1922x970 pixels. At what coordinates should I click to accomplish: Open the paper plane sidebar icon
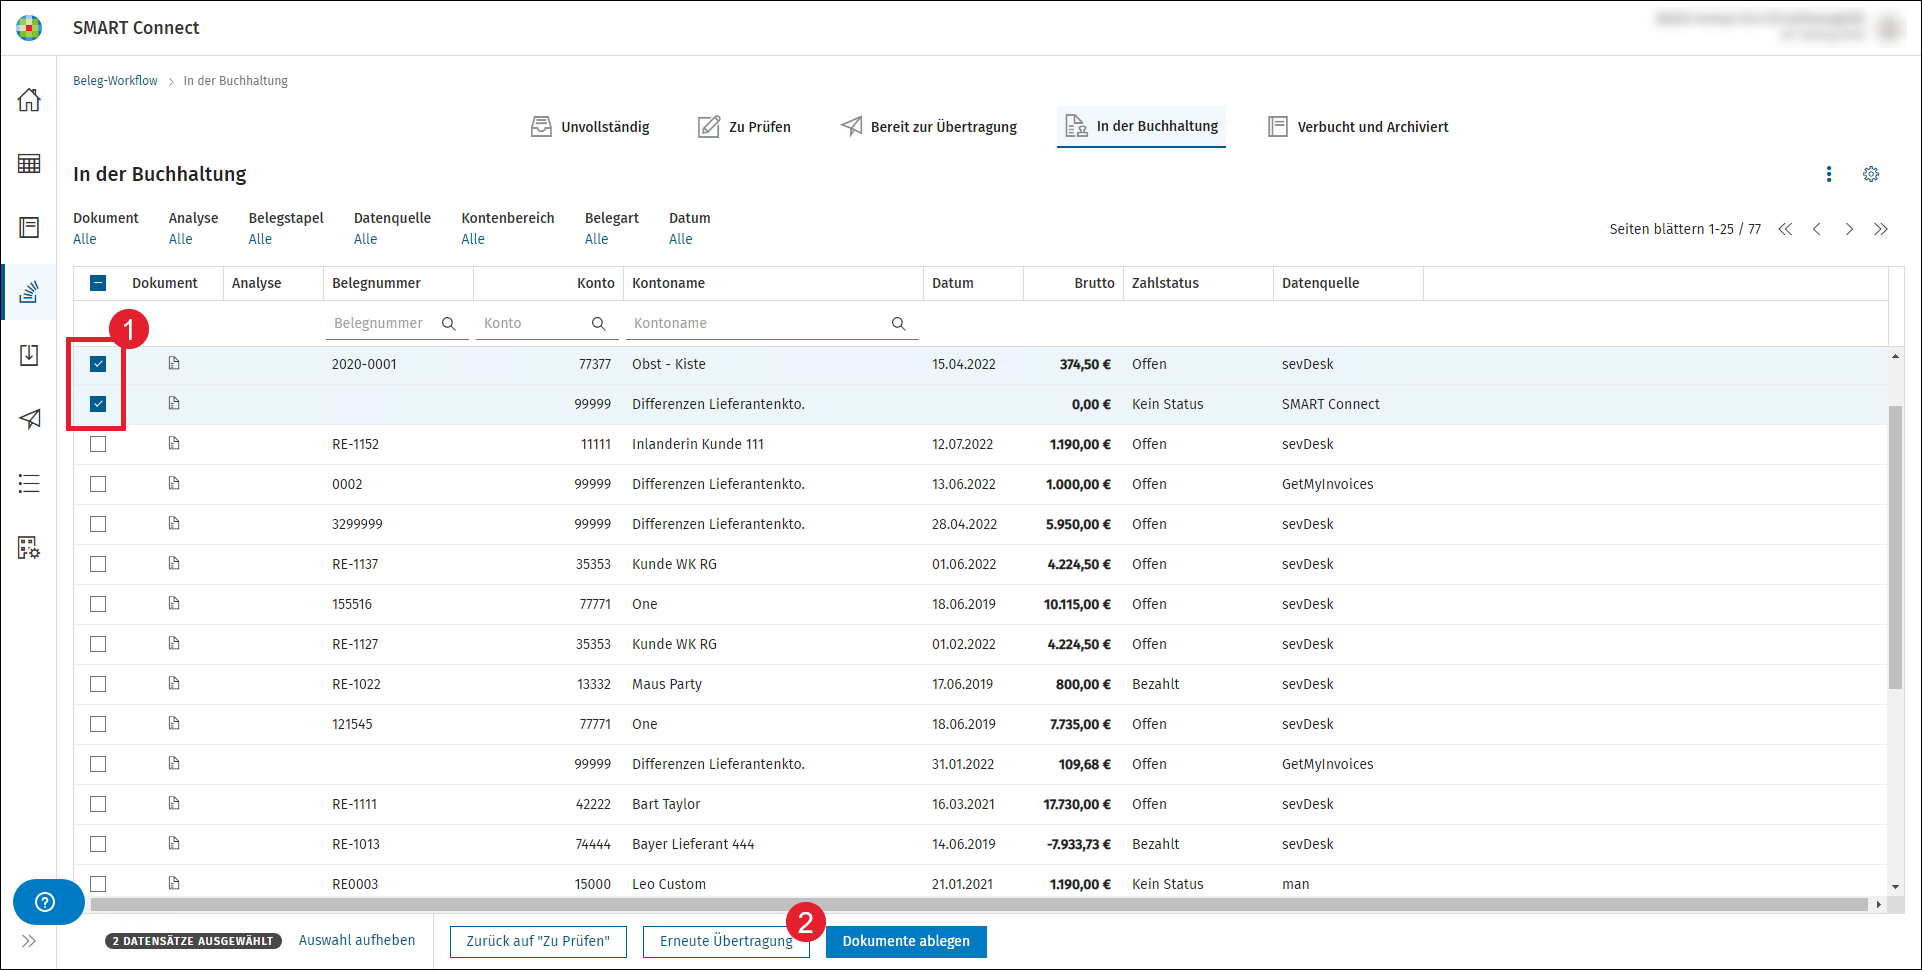[x=29, y=419]
